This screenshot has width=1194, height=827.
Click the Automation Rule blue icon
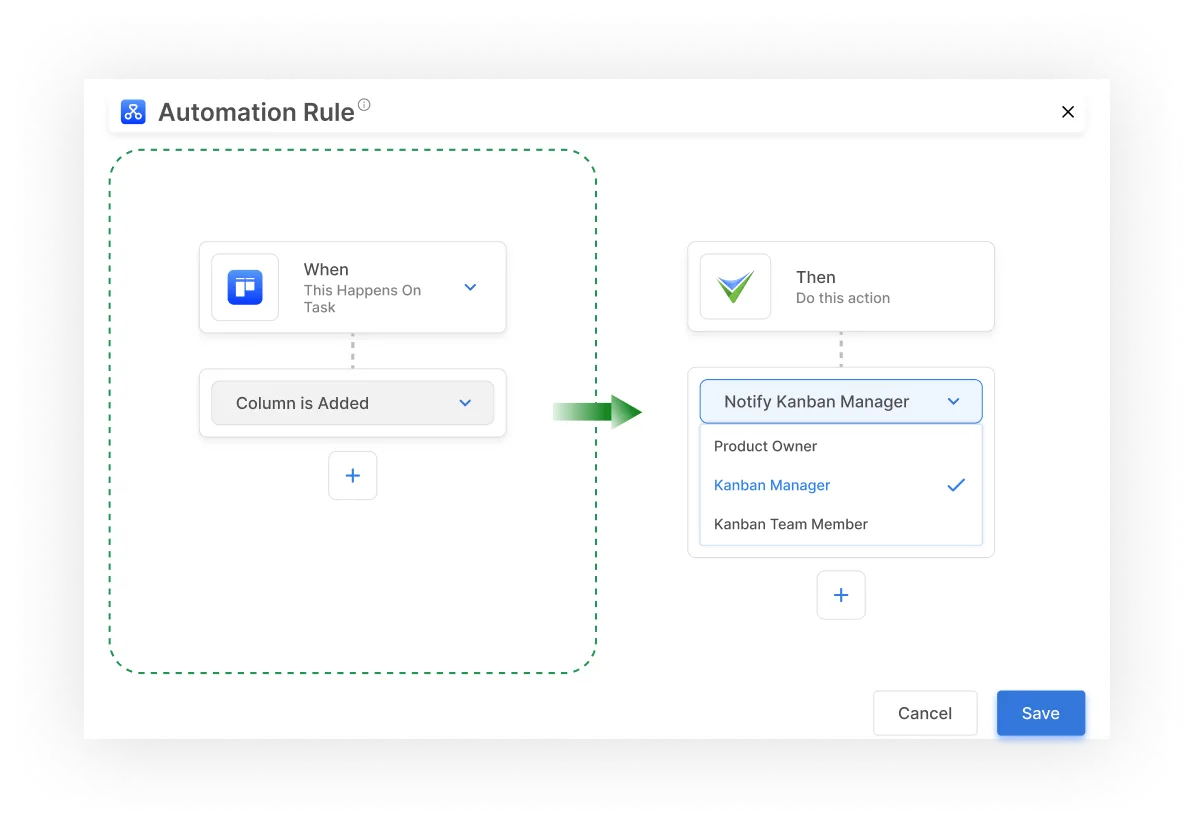pos(131,112)
